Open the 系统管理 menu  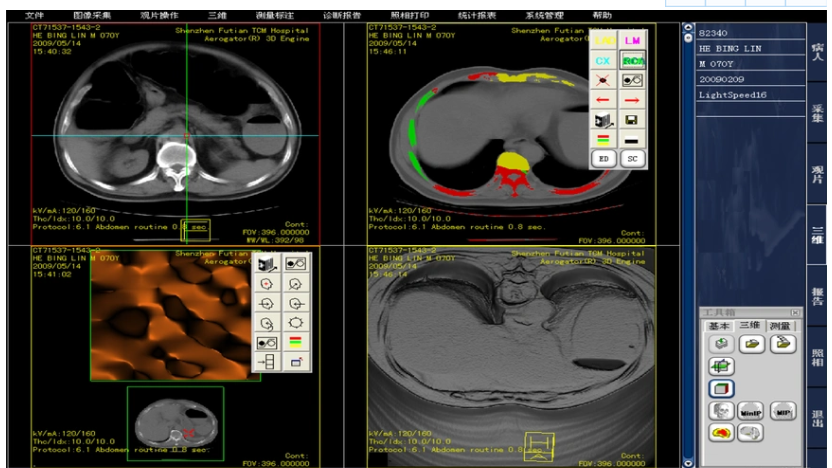point(544,15)
